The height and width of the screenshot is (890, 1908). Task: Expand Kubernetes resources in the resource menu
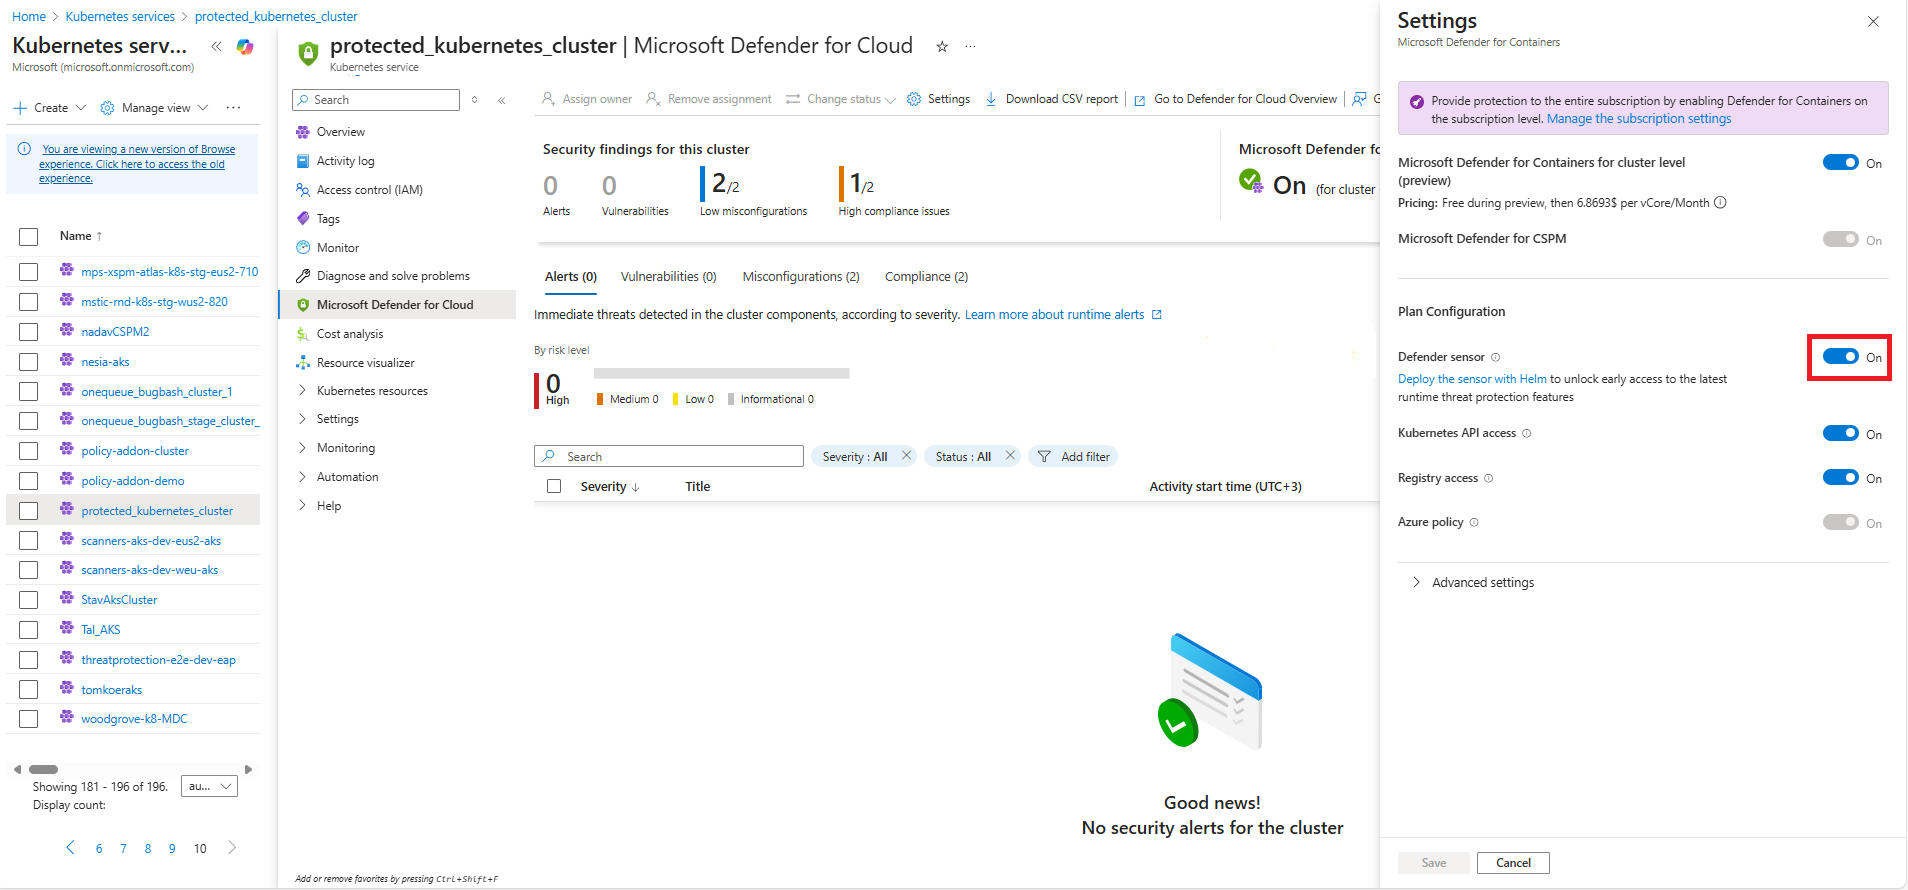pos(302,391)
